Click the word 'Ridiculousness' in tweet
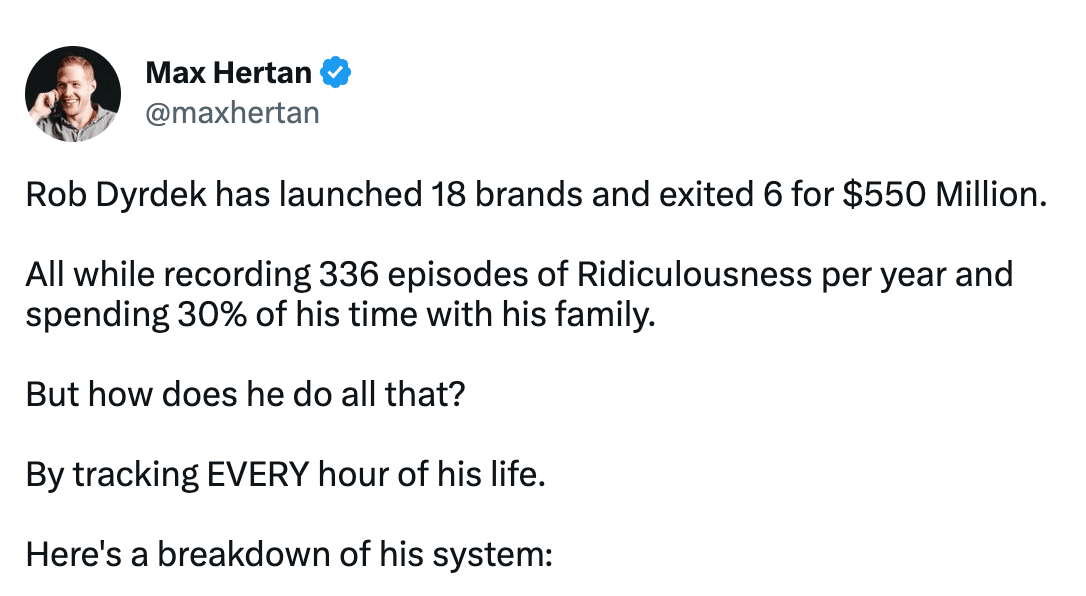The width and height of the screenshot is (1086, 596). [694, 274]
